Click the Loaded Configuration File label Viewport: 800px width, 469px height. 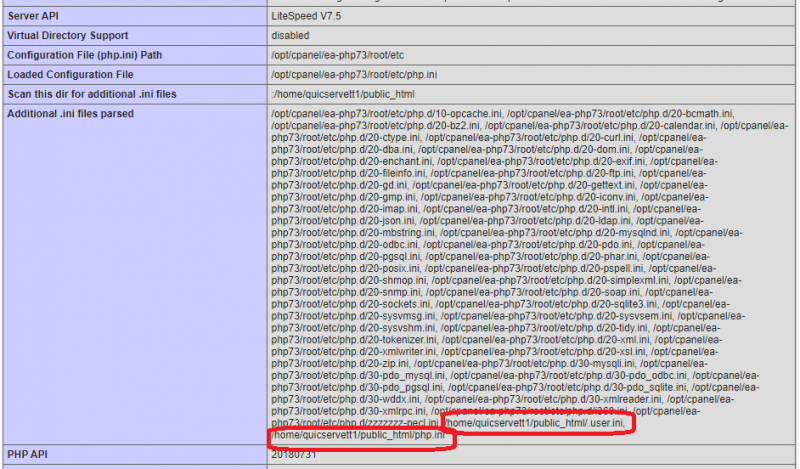point(70,75)
